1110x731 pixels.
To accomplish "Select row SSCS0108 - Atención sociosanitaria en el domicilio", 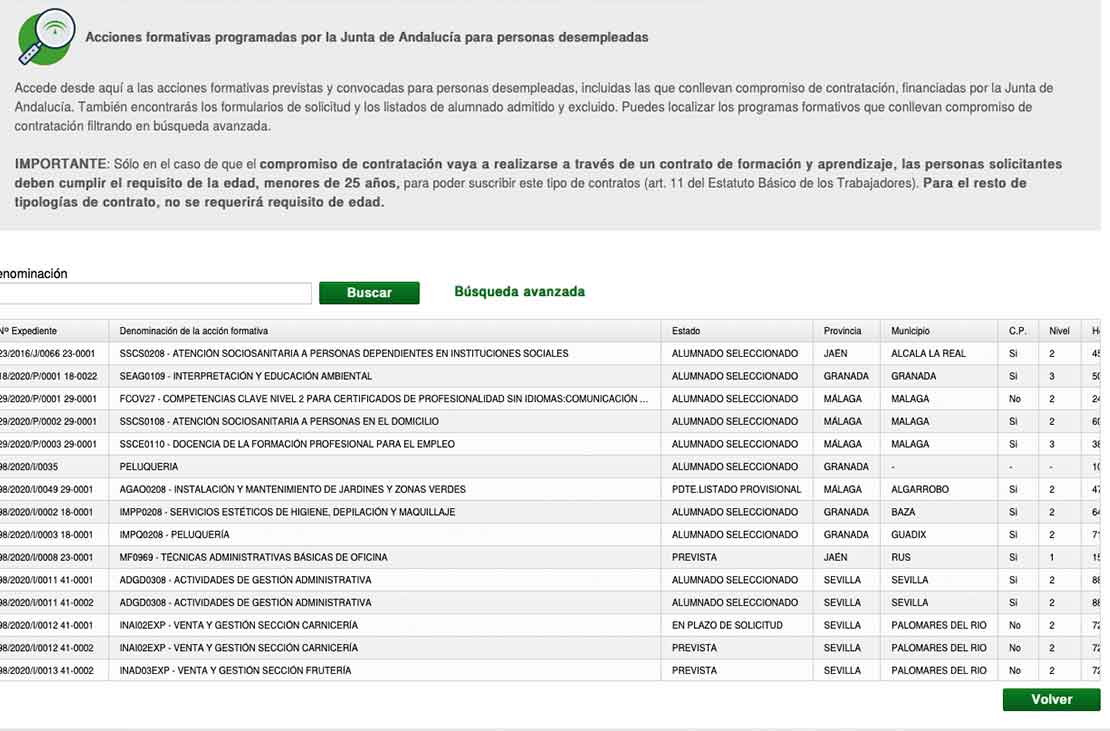I will tap(550, 421).
